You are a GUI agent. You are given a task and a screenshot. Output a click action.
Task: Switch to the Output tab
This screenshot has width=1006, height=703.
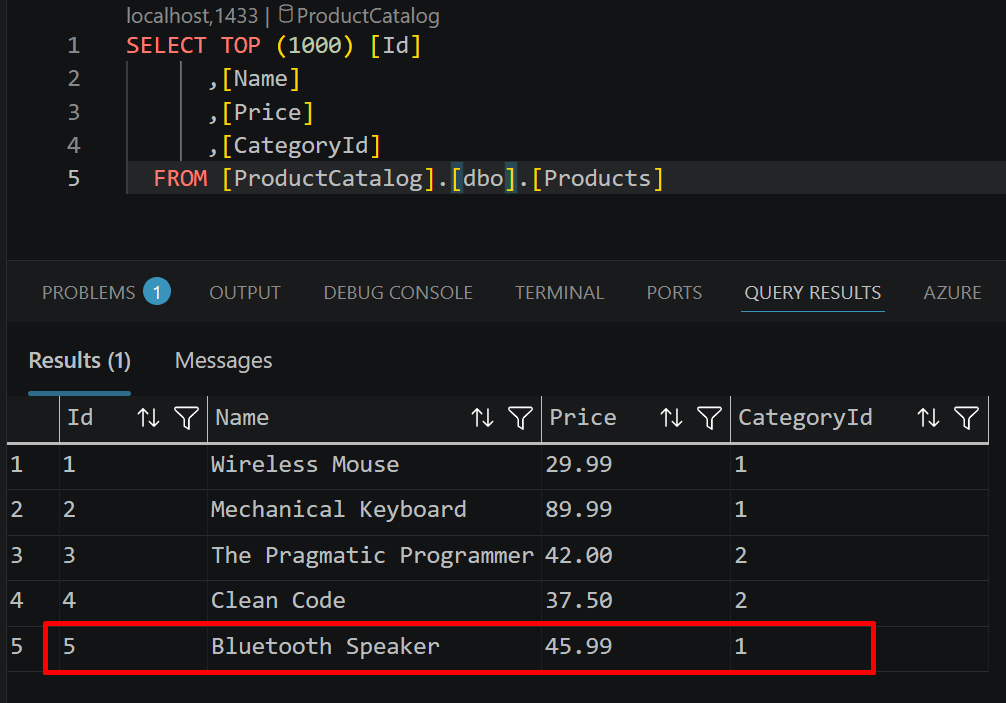click(x=244, y=292)
